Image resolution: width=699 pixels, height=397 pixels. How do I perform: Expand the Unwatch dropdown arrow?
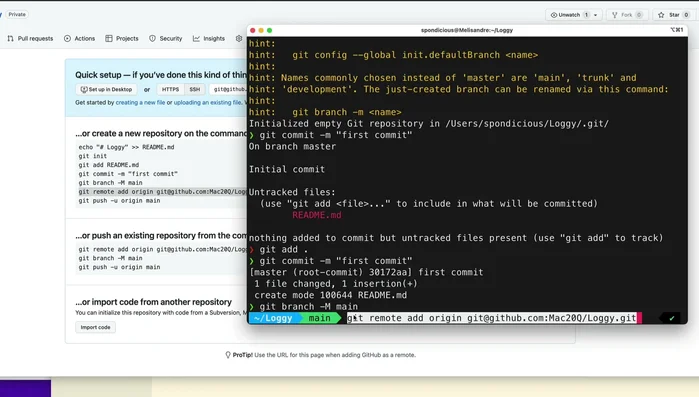[596, 15]
